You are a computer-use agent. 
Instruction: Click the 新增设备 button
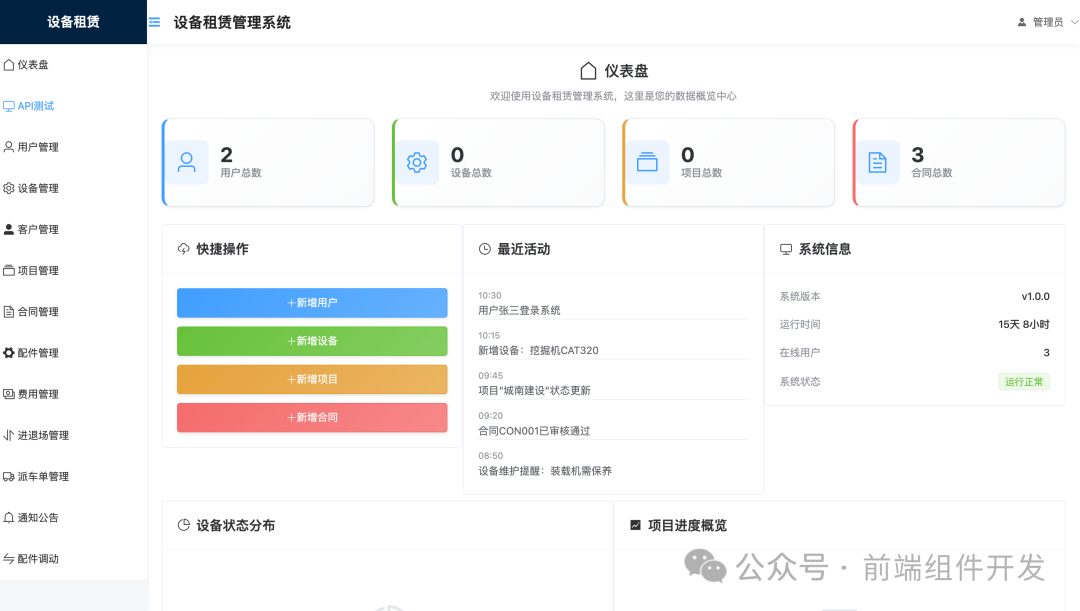coord(311,341)
